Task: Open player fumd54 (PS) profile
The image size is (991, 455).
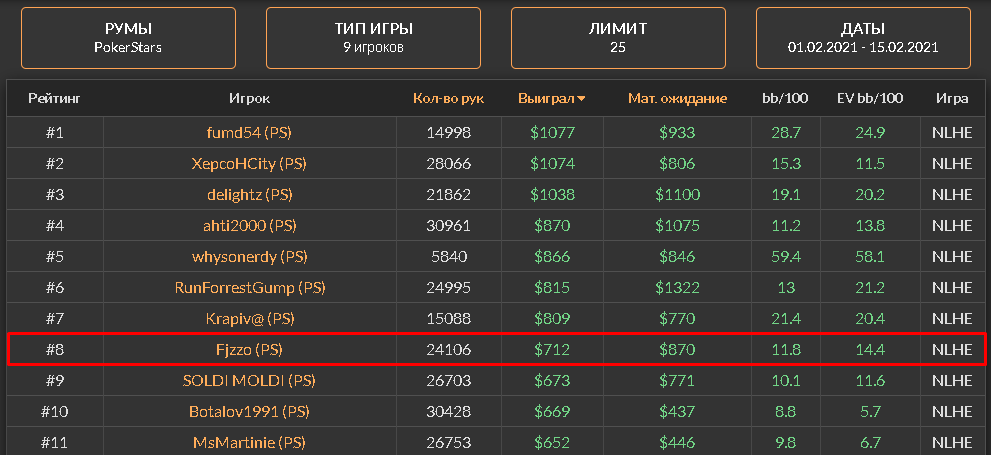Action: pyautogui.click(x=250, y=133)
